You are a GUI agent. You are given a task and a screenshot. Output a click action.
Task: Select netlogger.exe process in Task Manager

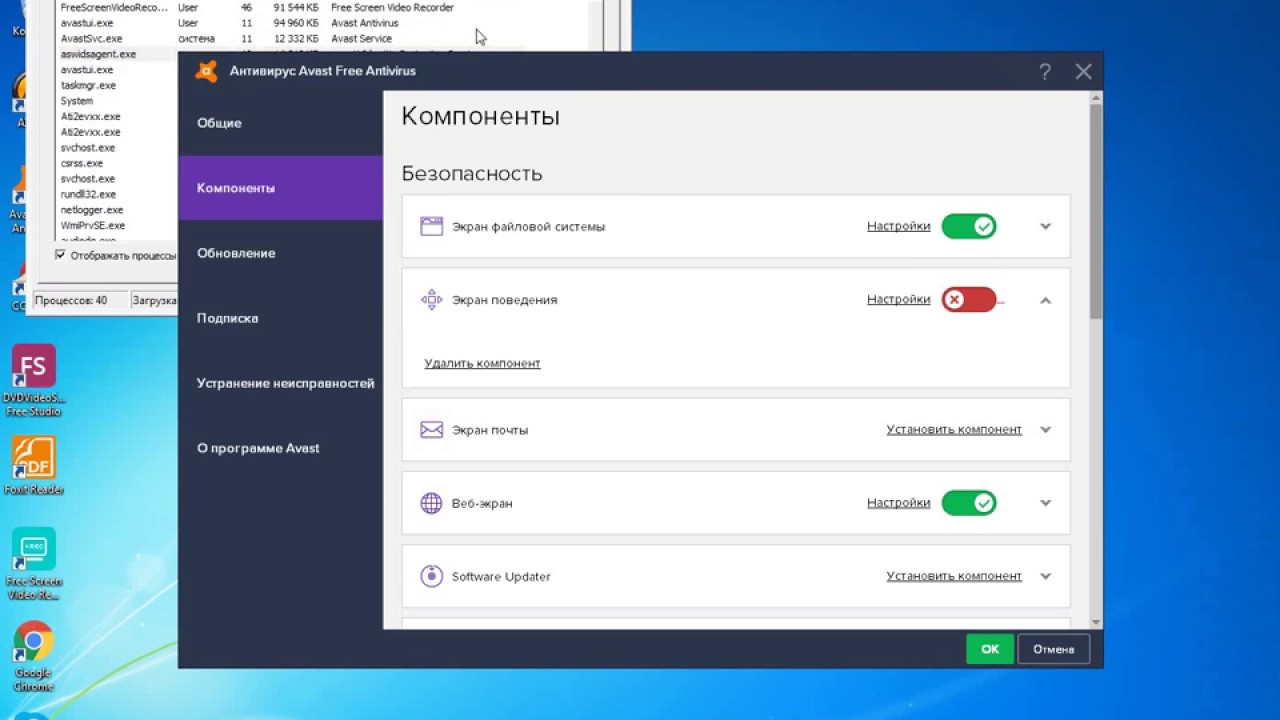(92, 210)
